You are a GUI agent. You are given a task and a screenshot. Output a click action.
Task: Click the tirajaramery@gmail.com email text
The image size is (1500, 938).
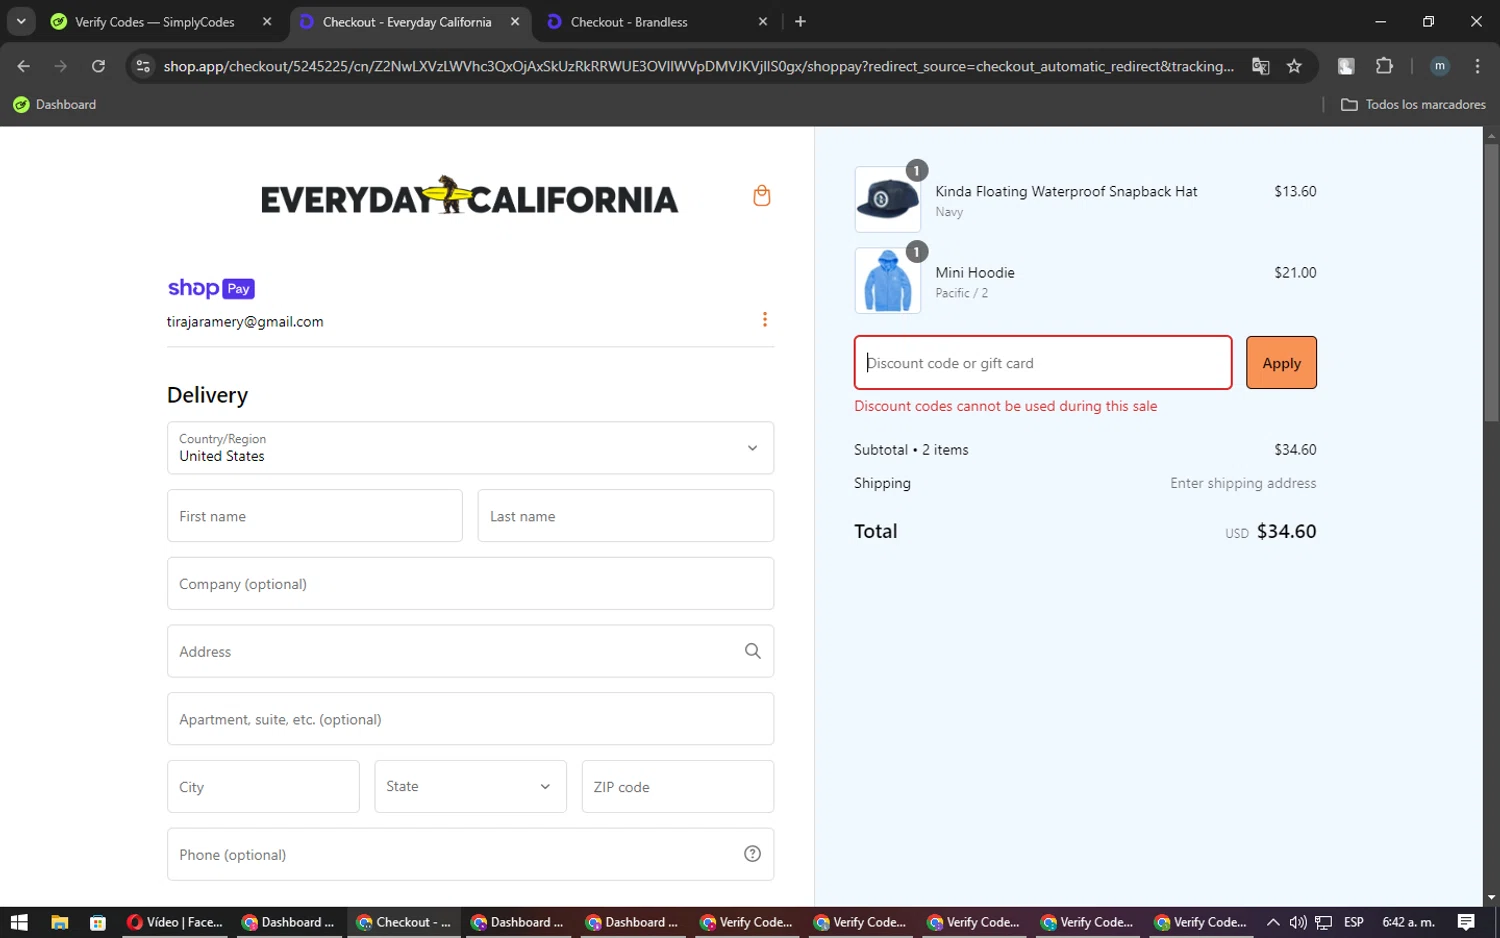pyautogui.click(x=245, y=322)
